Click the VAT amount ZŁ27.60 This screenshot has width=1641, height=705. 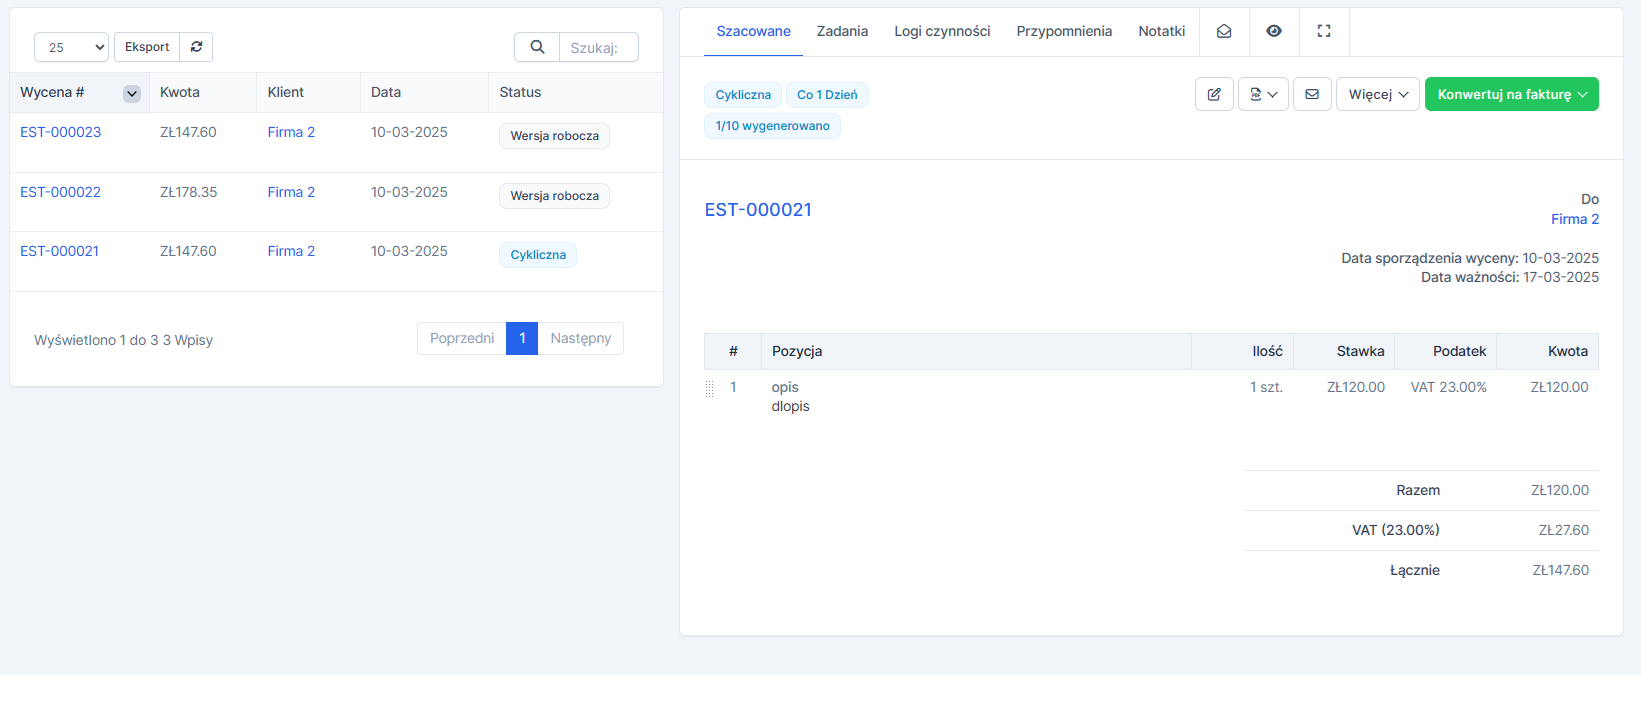(x=1564, y=530)
